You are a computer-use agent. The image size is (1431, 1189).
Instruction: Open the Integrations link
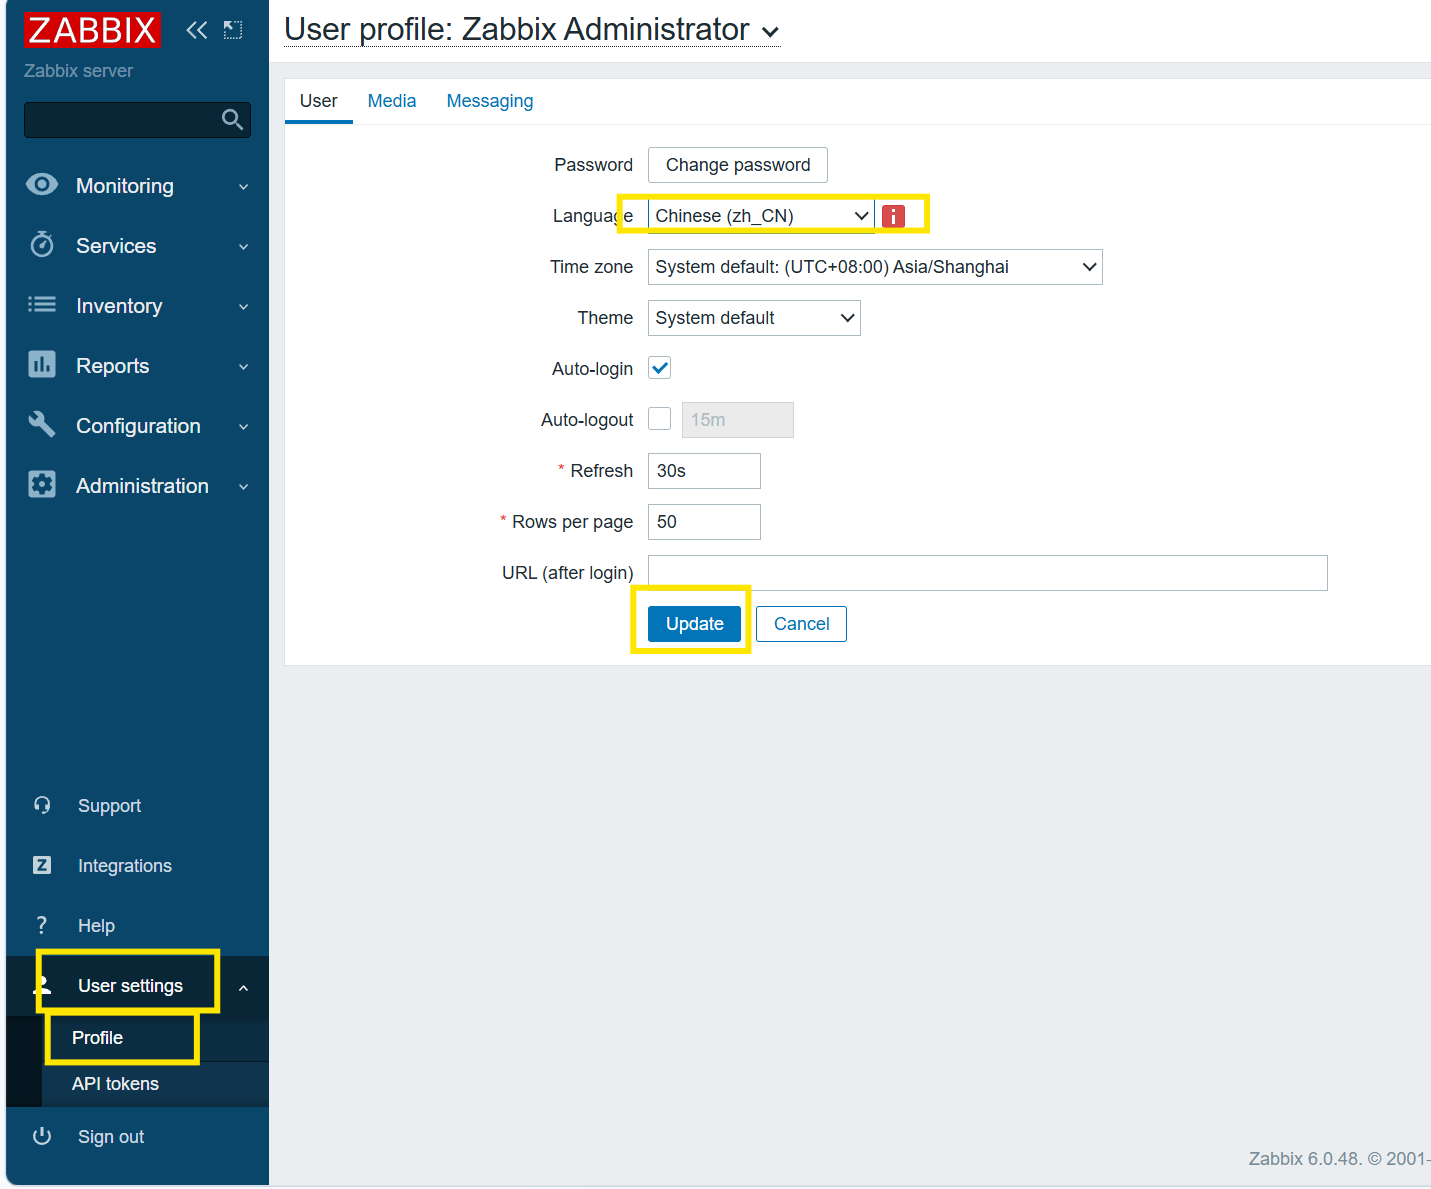[x=125, y=866]
